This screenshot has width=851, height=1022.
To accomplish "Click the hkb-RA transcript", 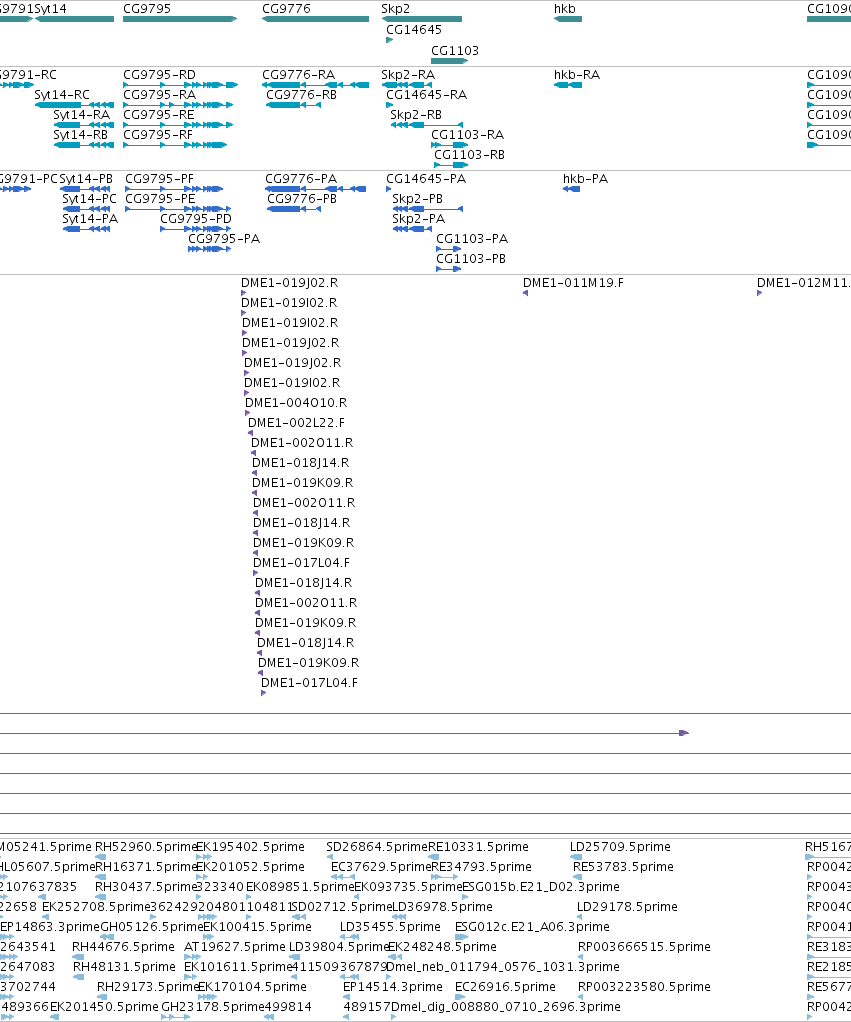I will click(568, 85).
